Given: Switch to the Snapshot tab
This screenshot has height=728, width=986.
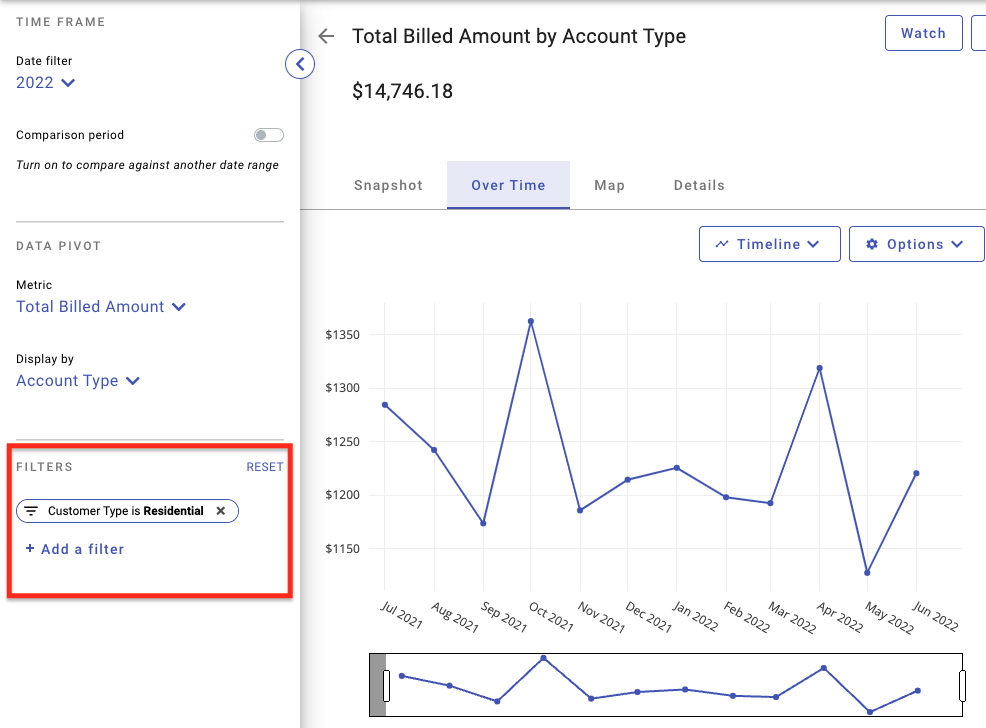Looking at the screenshot, I should [x=387, y=185].
